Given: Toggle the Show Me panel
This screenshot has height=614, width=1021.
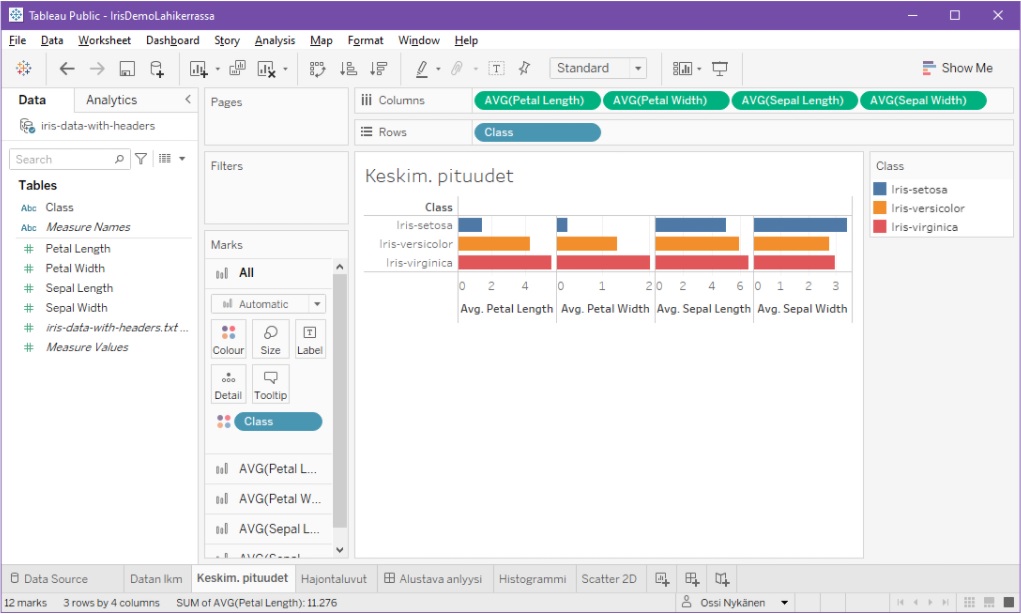Looking at the screenshot, I should click(957, 68).
